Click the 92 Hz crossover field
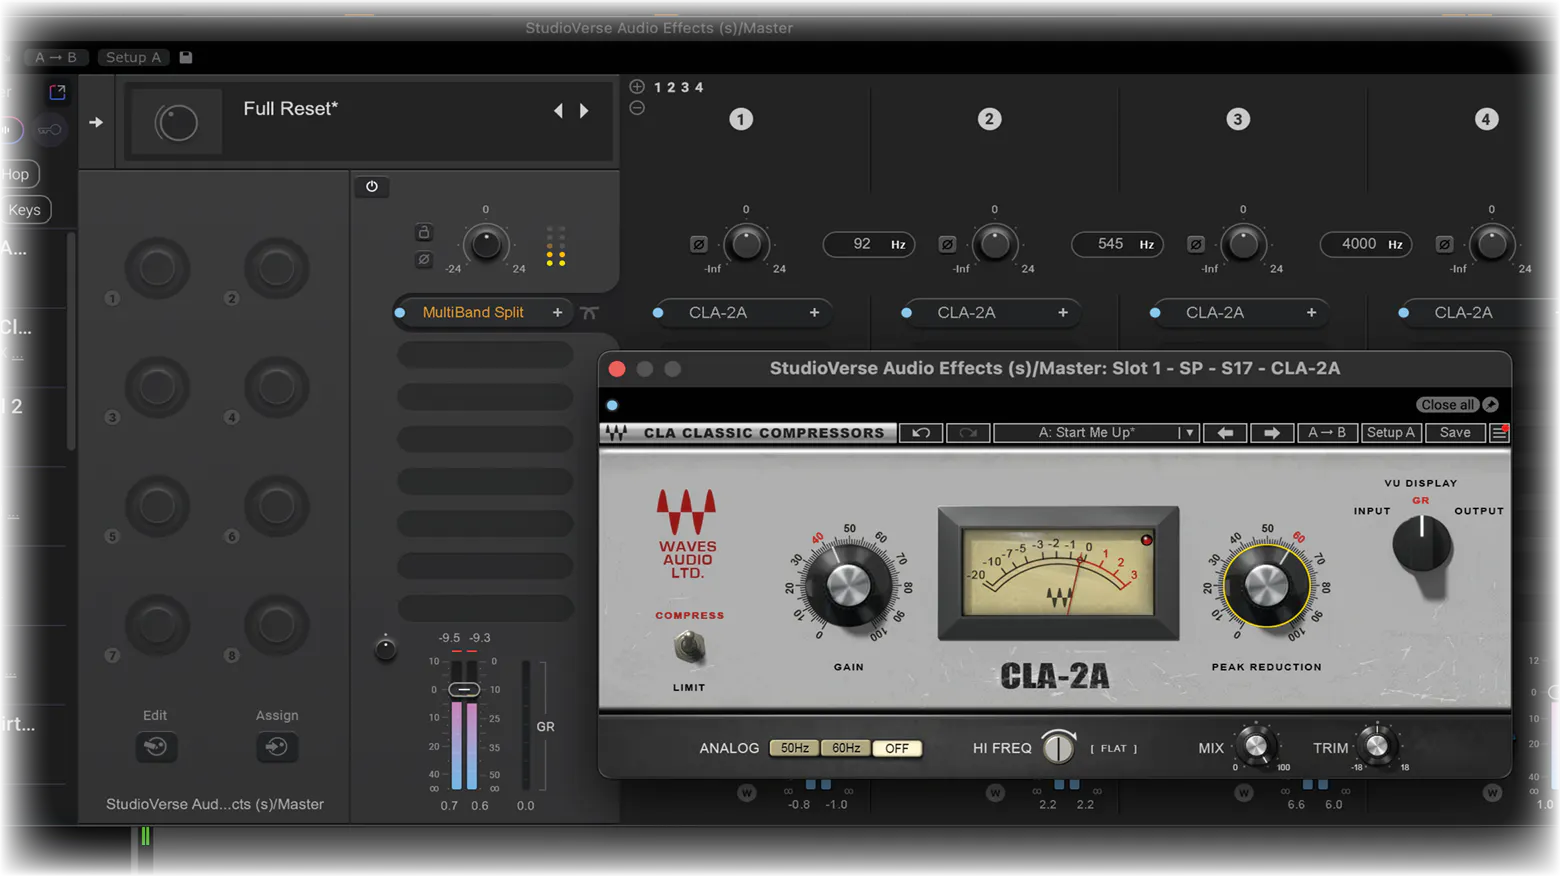Viewport: 1560px width, 876px height. 868,244
